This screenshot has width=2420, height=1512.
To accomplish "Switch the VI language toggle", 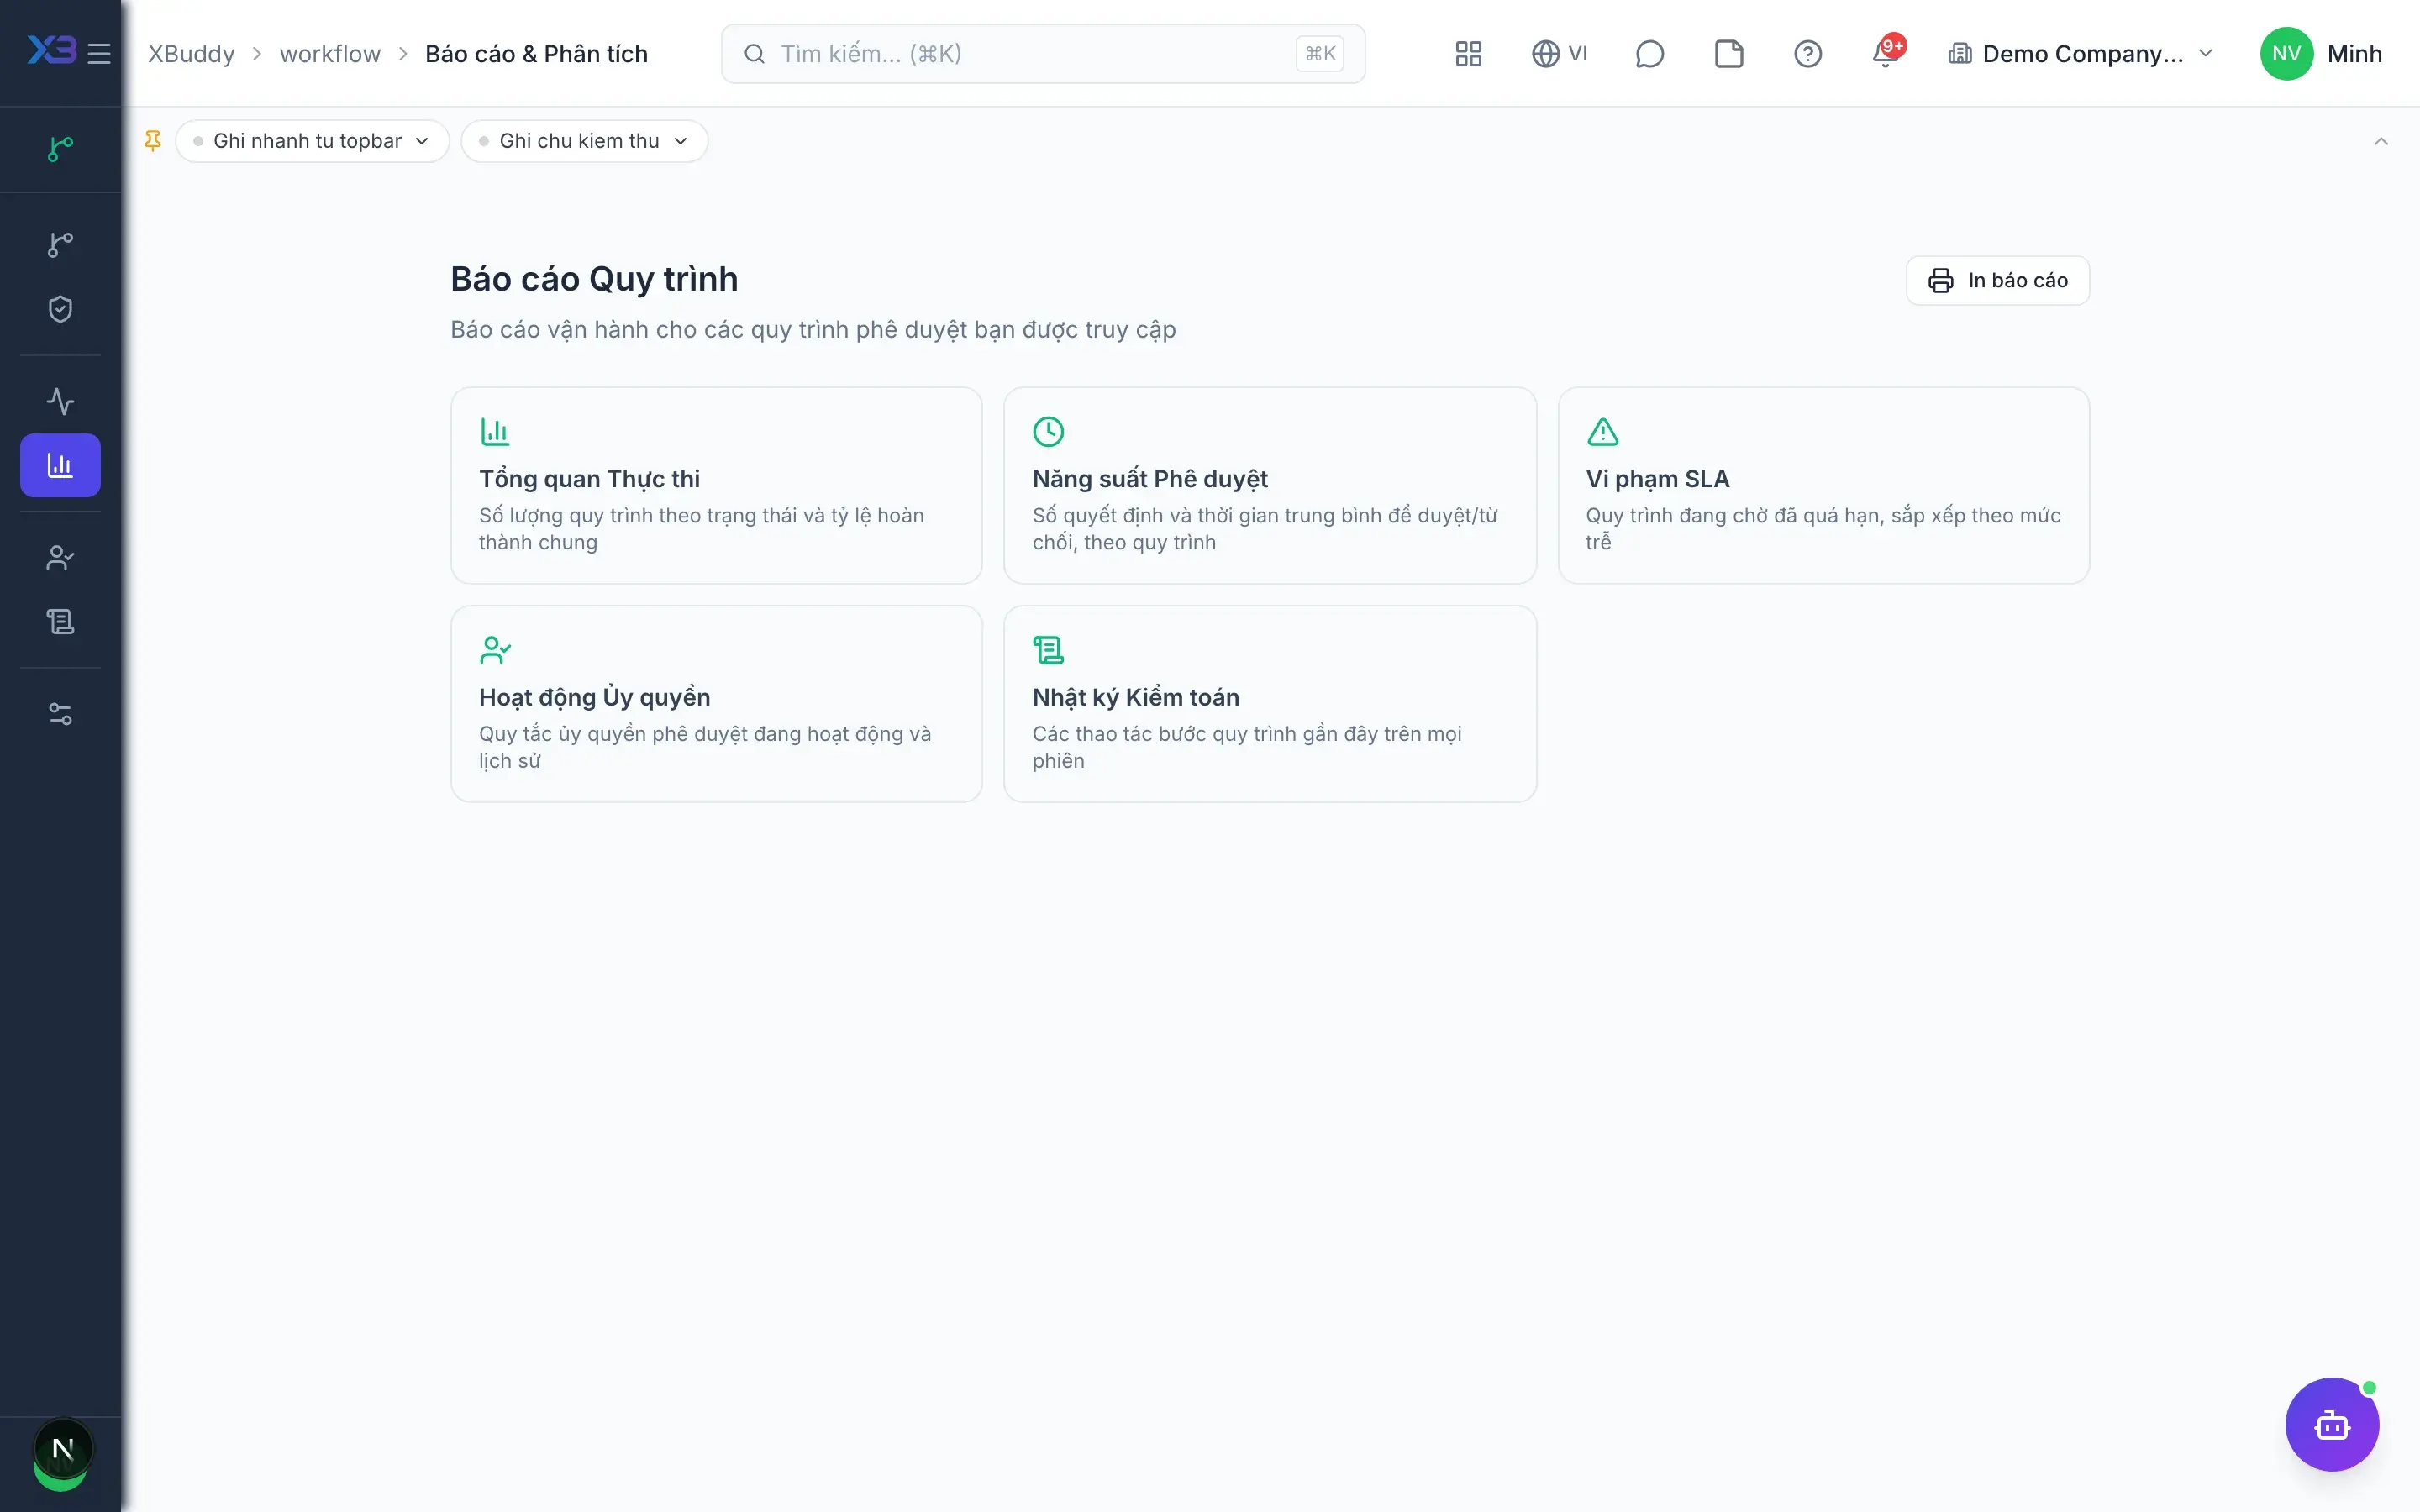I will pyautogui.click(x=1559, y=54).
